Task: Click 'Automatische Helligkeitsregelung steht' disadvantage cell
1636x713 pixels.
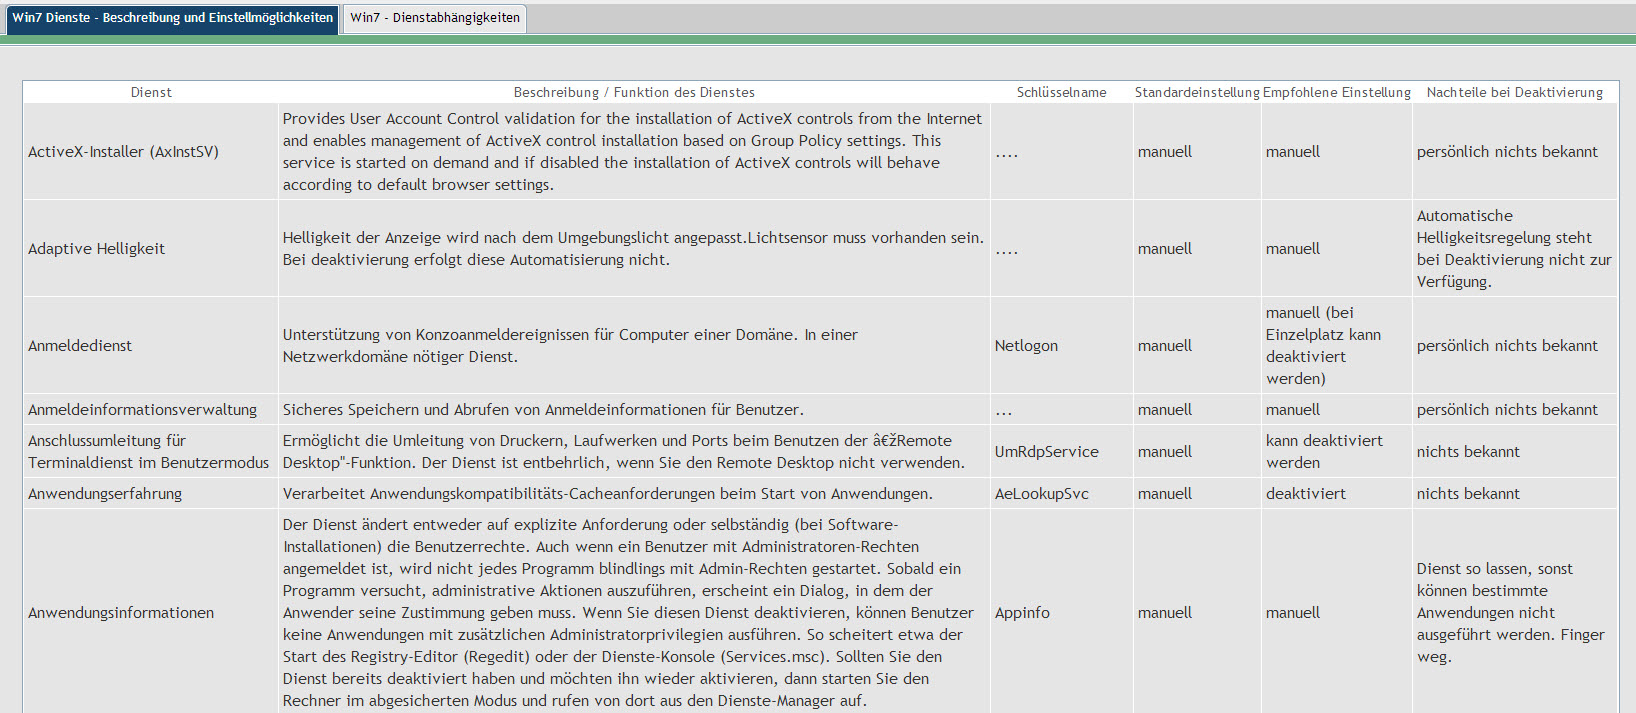Action: point(1514,249)
